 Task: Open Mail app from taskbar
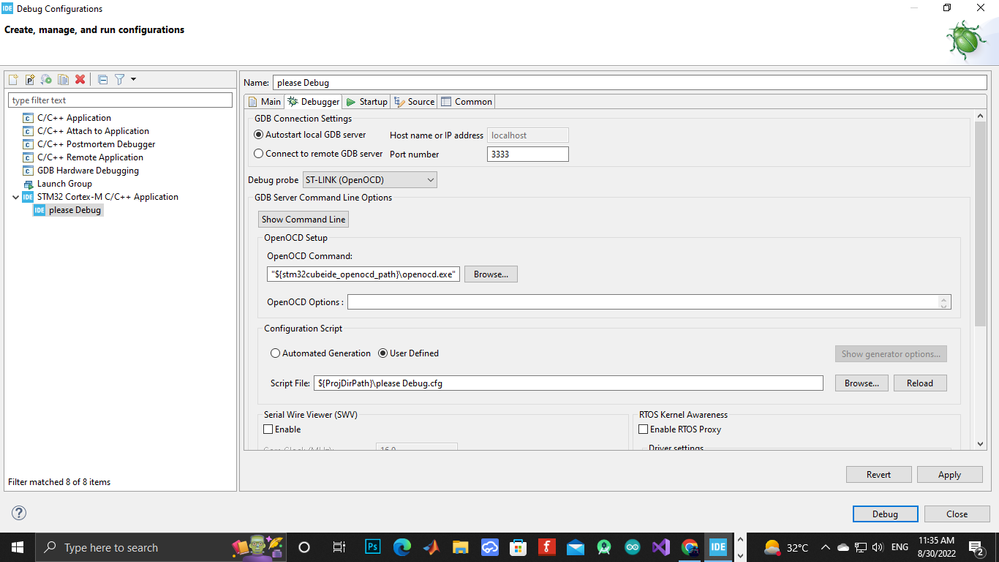coord(575,547)
